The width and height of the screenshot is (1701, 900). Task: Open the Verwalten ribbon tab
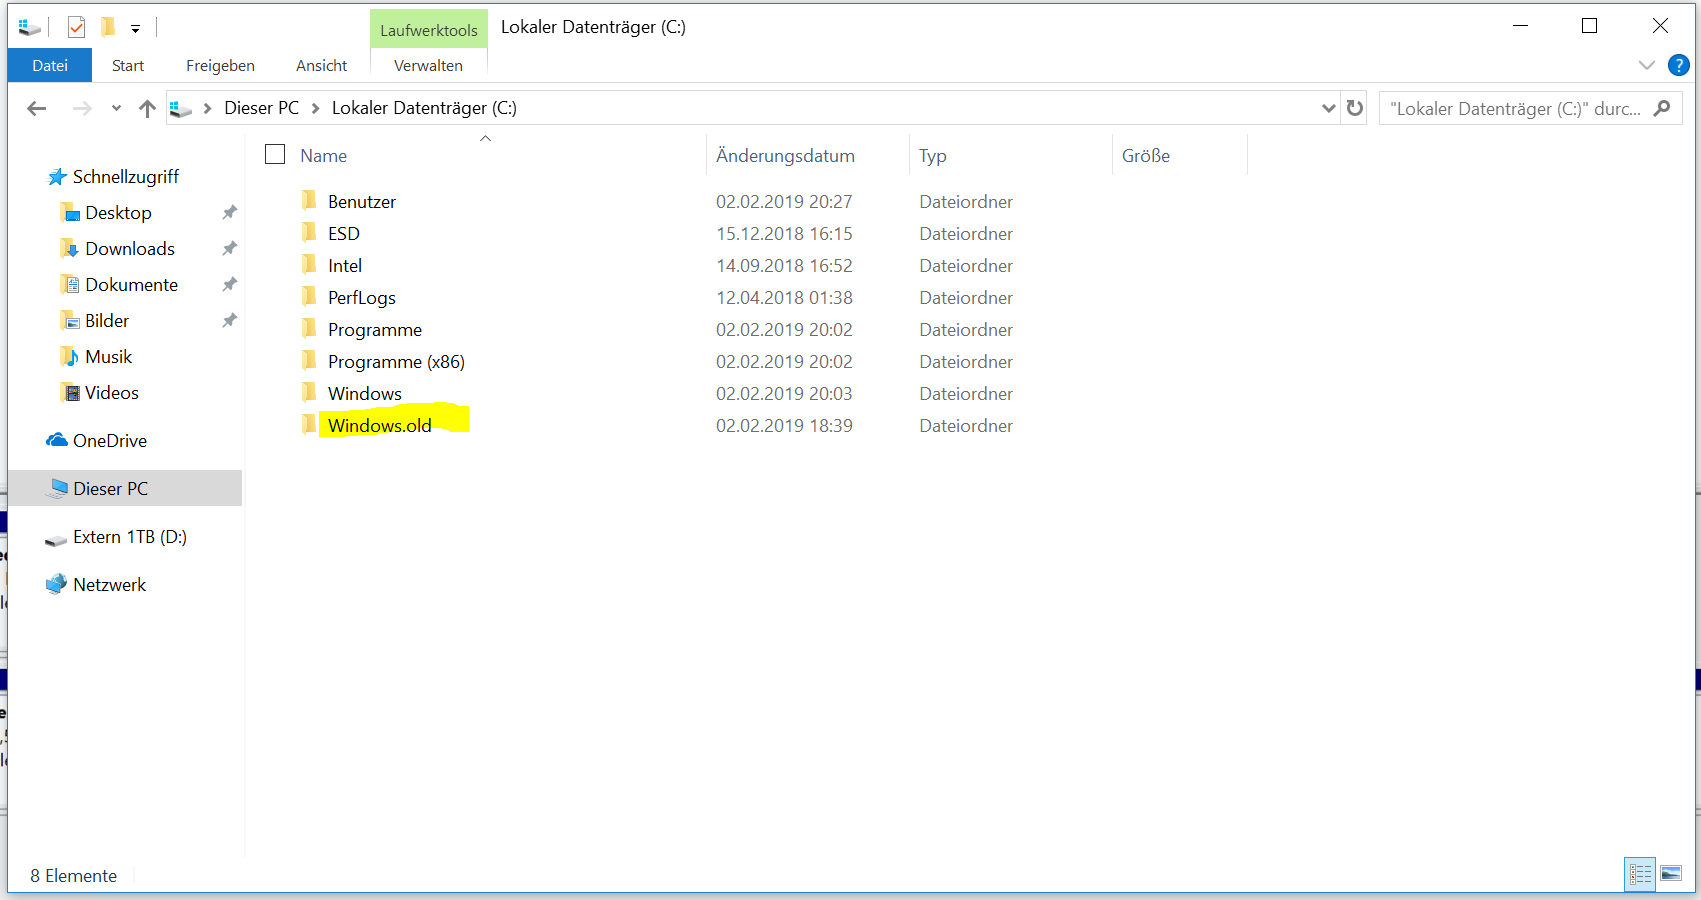pos(428,65)
